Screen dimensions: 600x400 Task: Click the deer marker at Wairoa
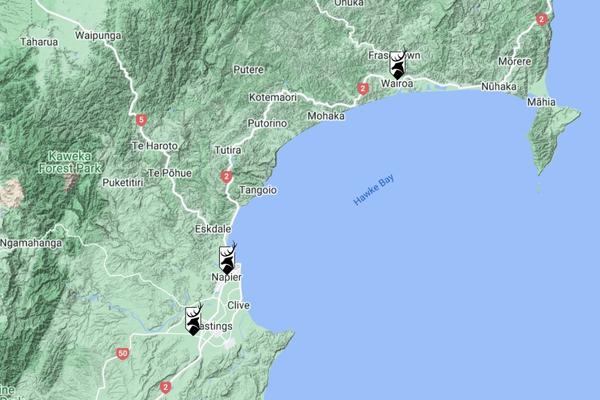tap(397, 64)
